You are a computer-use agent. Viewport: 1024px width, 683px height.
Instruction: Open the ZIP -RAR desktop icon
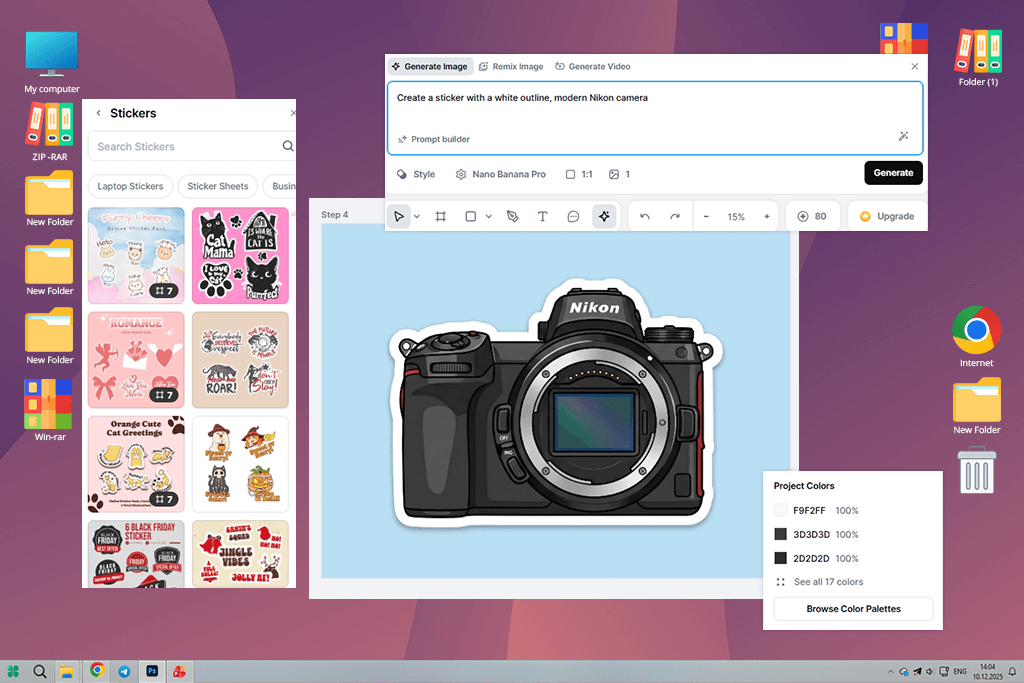tap(50, 133)
